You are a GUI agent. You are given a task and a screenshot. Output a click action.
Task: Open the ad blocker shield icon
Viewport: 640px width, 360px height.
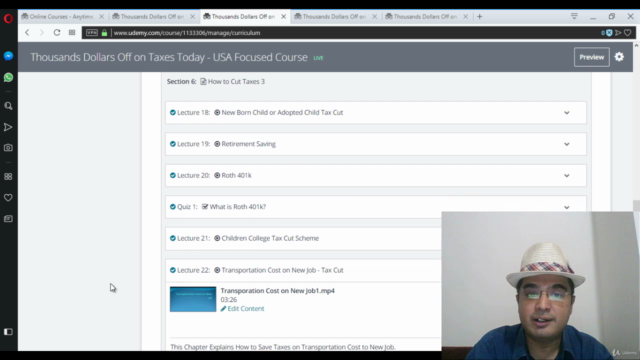609,33
